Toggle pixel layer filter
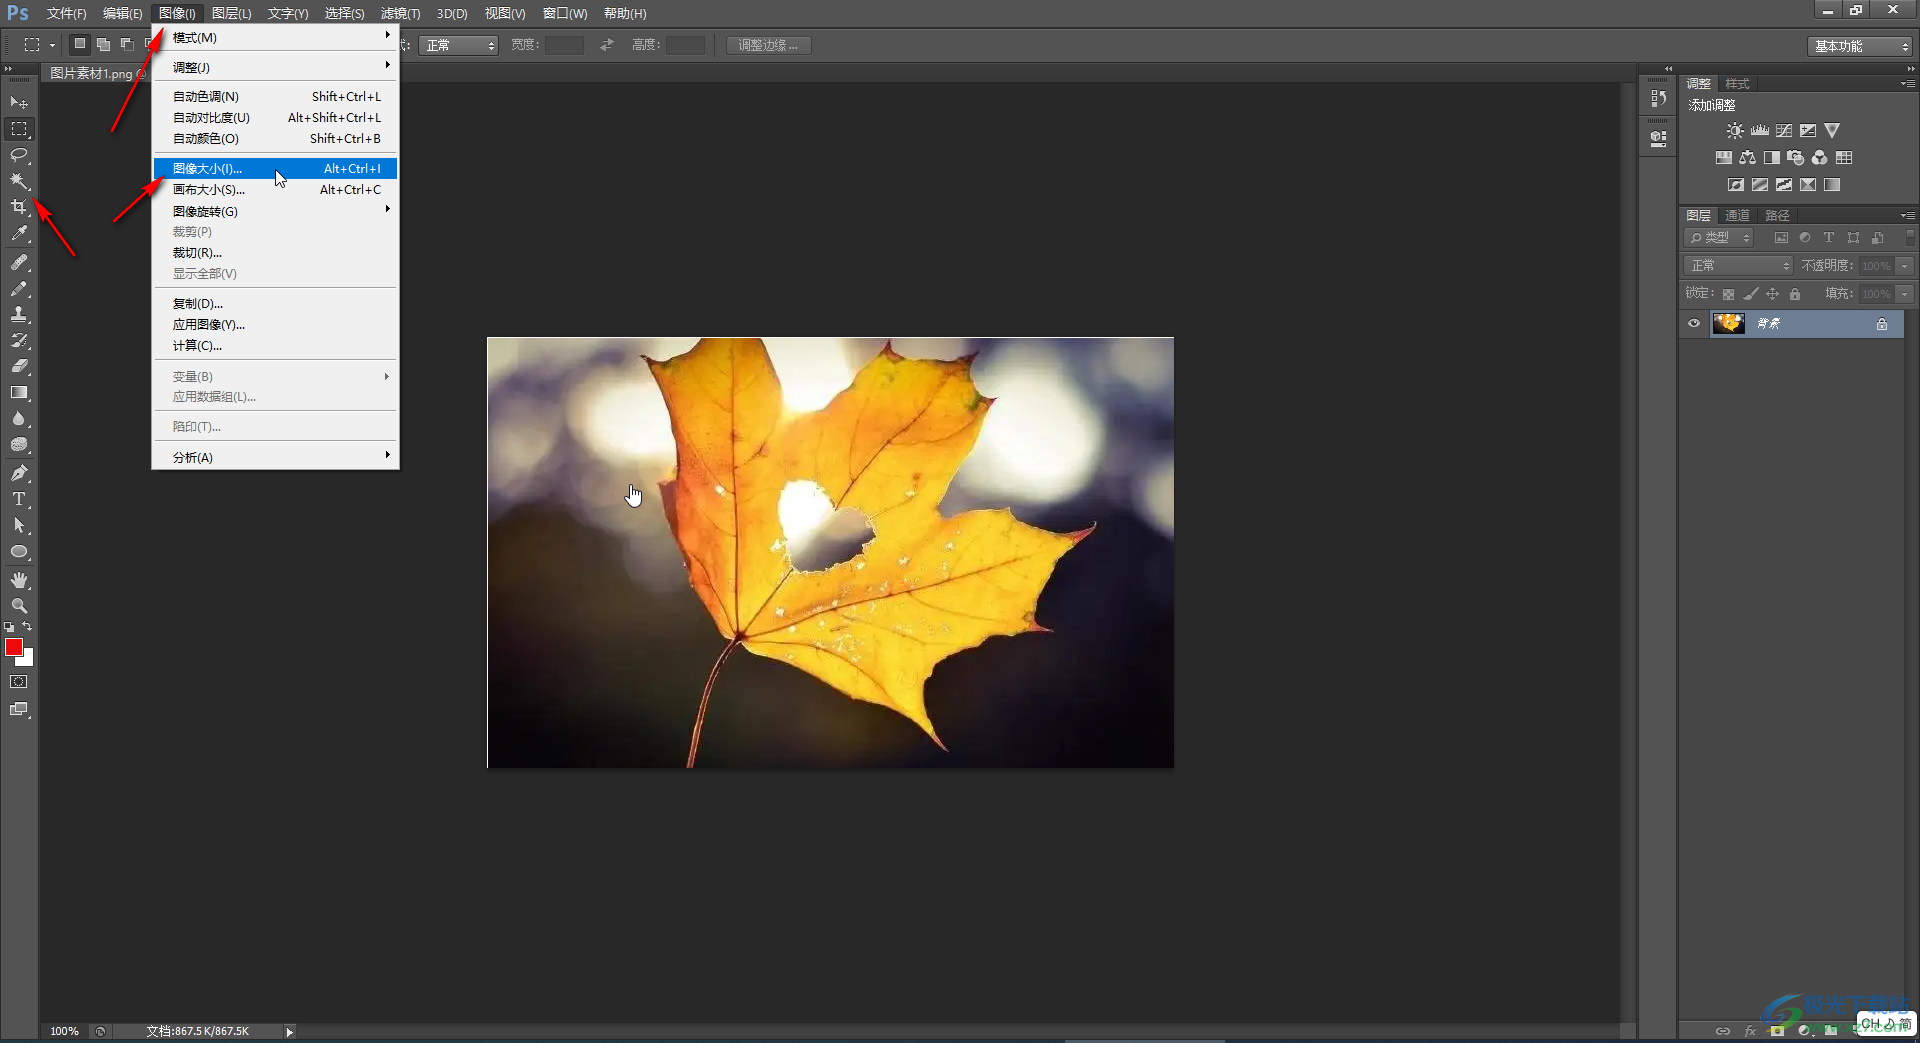The width and height of the screenshot is (1920, 1043). 1781,238
